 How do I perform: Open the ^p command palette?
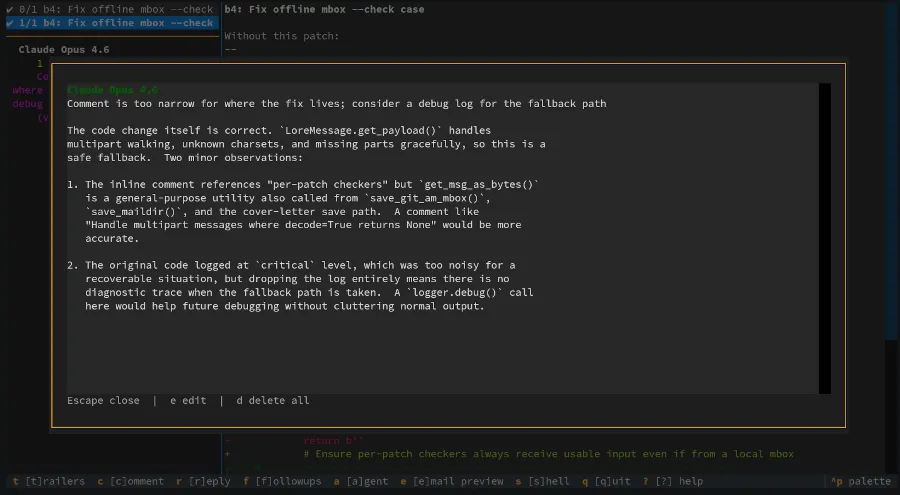(861, 481)
